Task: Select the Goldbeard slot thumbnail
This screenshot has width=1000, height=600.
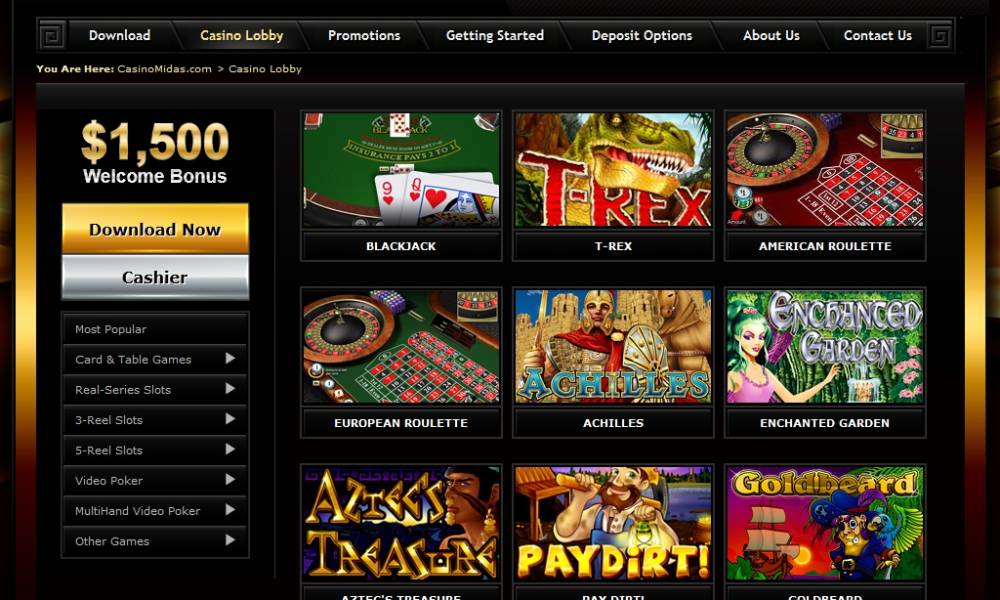Action: click(x=825, y=523)
